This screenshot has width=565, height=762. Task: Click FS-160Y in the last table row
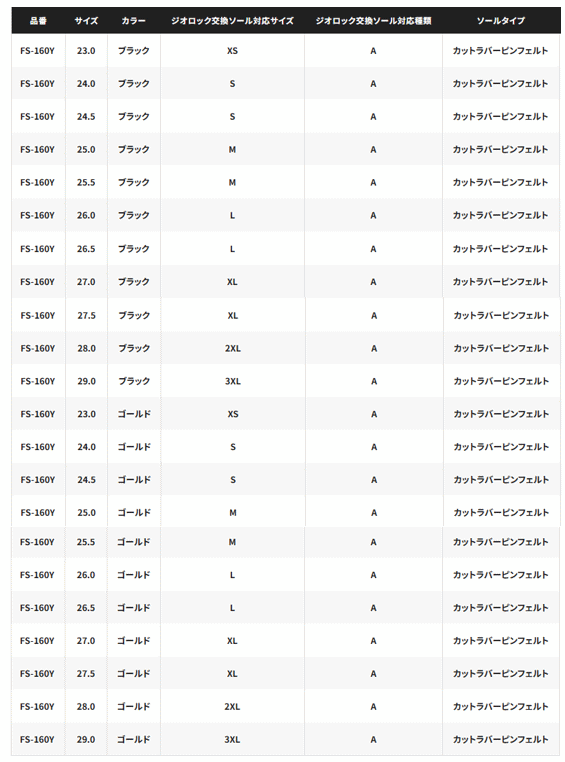click(x=37, y=740)
